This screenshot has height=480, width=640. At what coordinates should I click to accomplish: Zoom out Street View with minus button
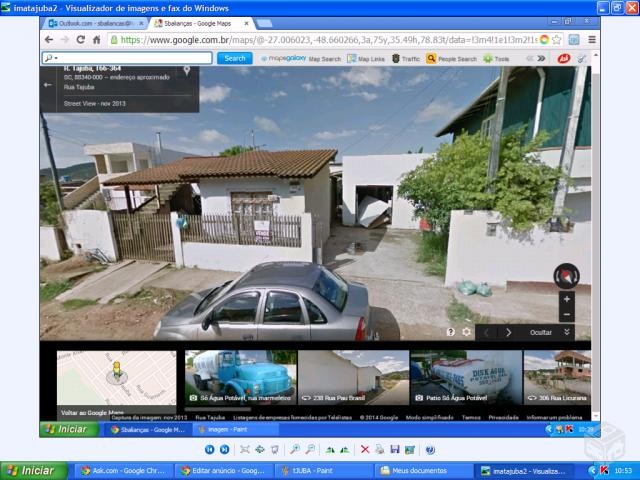[x=567, y=314]
